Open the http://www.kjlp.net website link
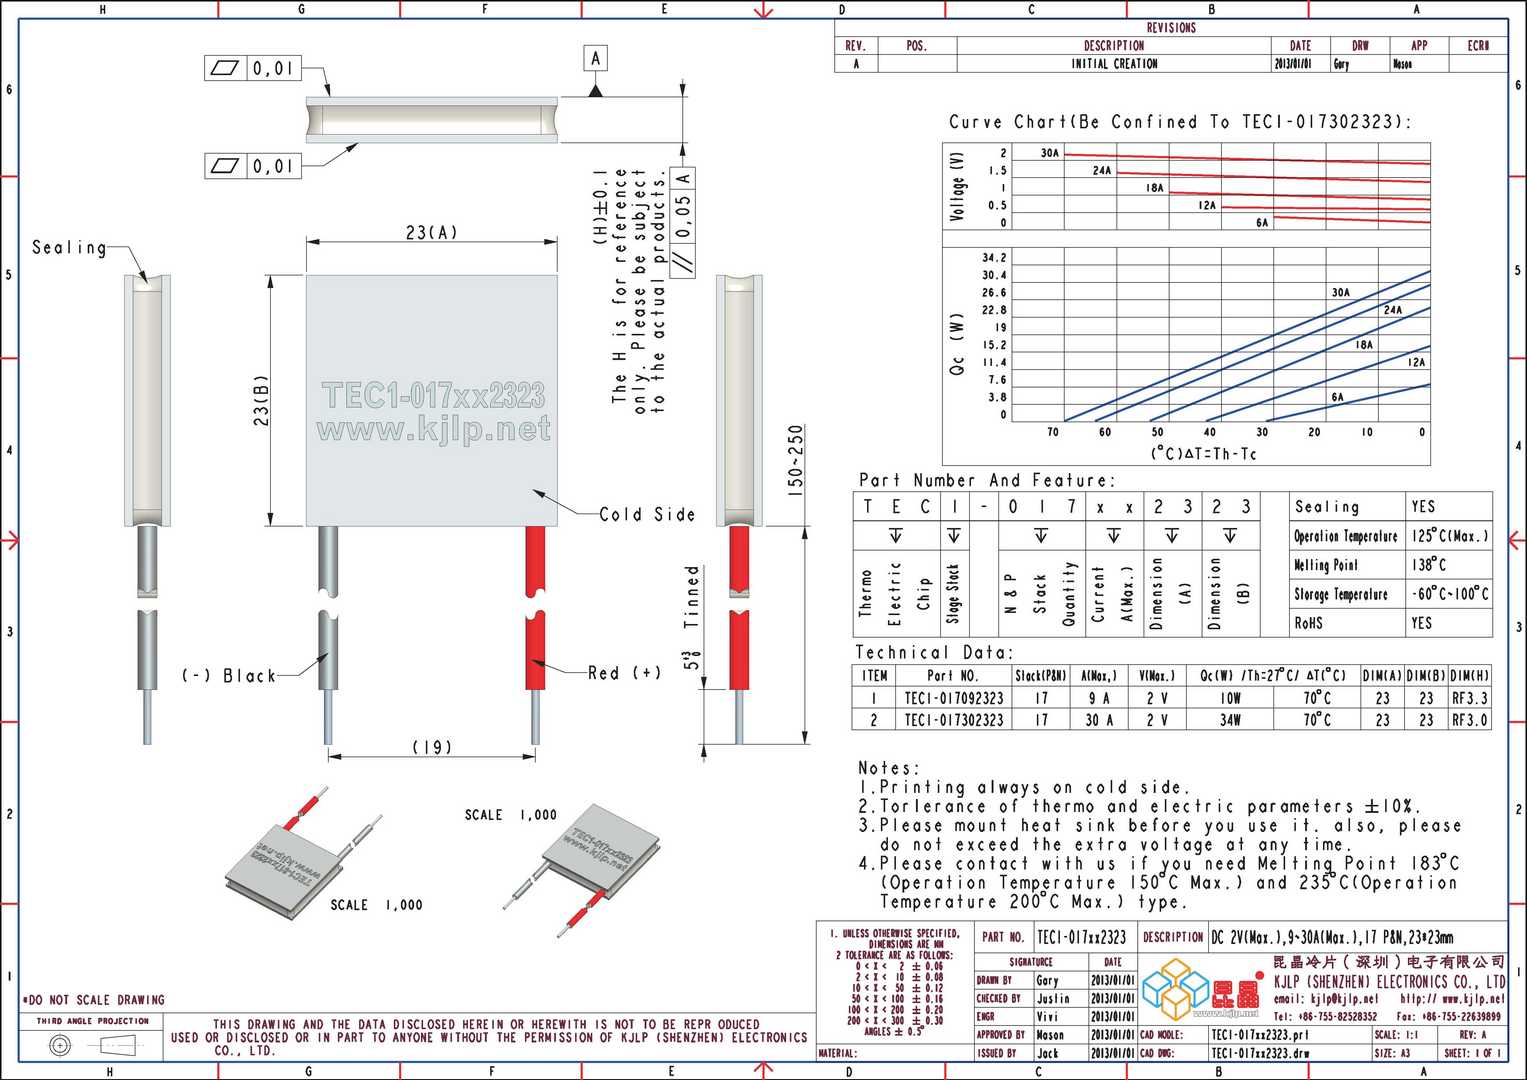1527x1080 pixels. pyautogui.click(x=1452, y=999)
